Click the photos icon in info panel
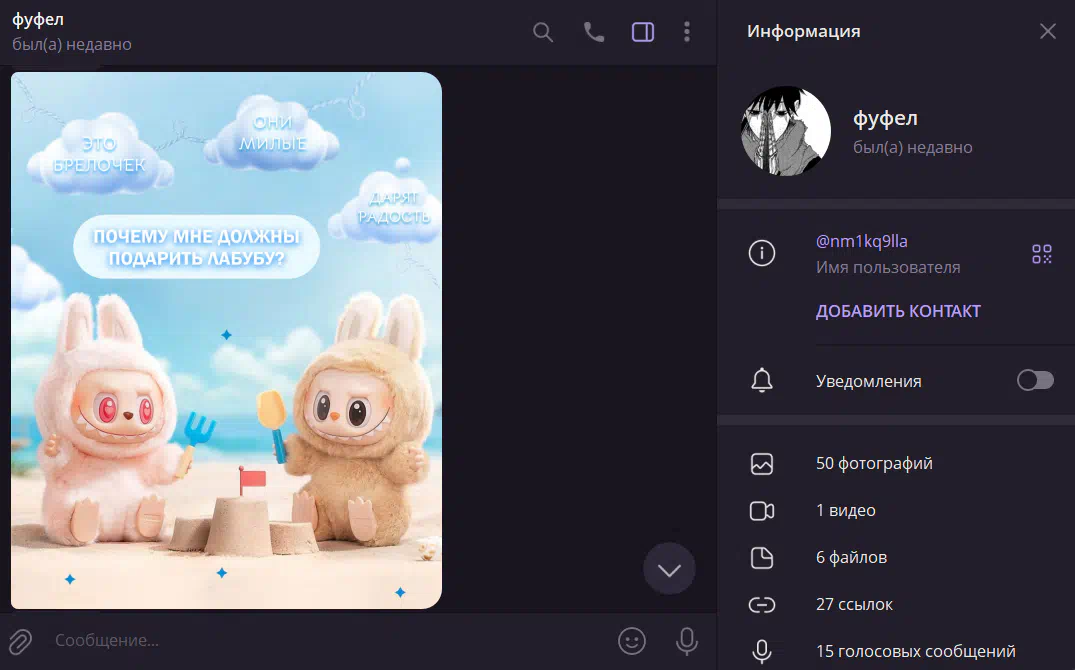Viewport: 1075px width, 670px height. [762, 464]
